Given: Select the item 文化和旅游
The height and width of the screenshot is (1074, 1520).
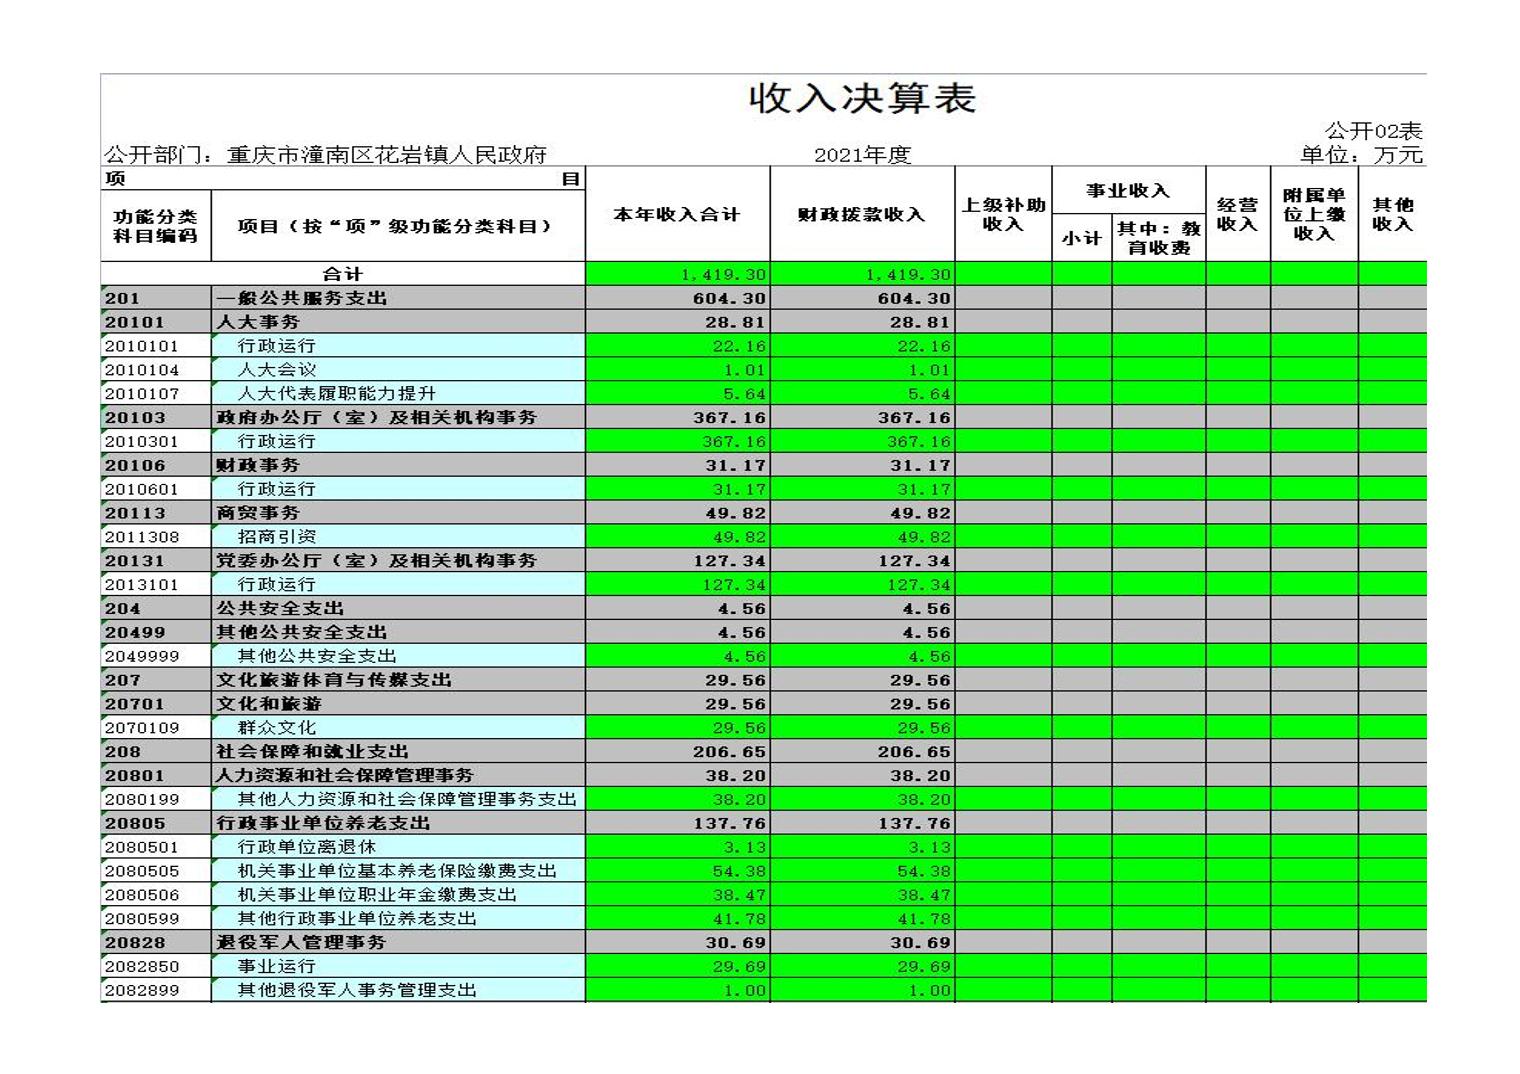Looking at the screenshot, I should pos(269,704).
